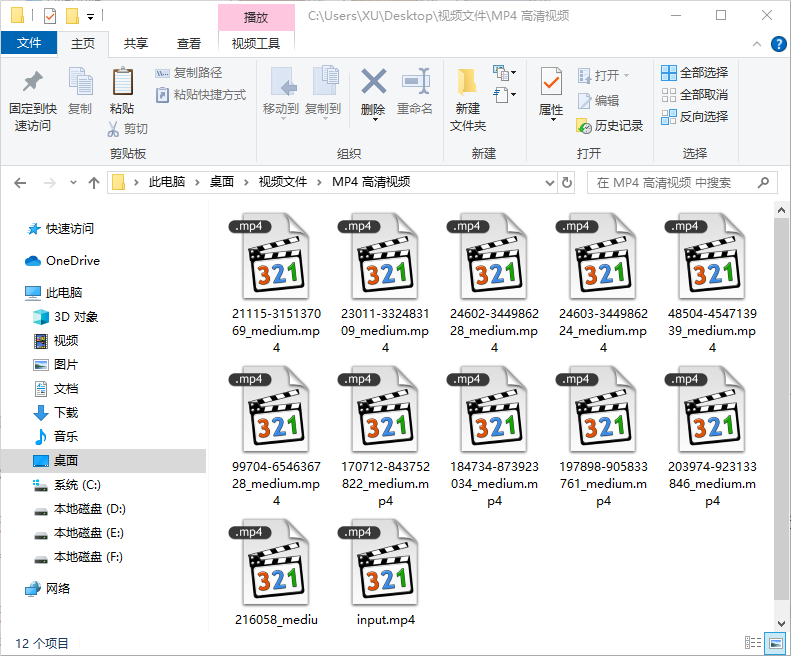
Task: Open the New item dropdown icon
Action: coord(504,73)
